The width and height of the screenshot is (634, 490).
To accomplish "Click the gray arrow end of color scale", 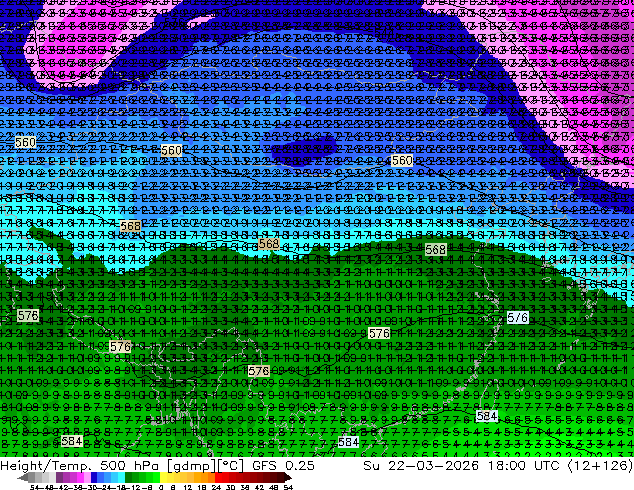I will tap(23, 478).
